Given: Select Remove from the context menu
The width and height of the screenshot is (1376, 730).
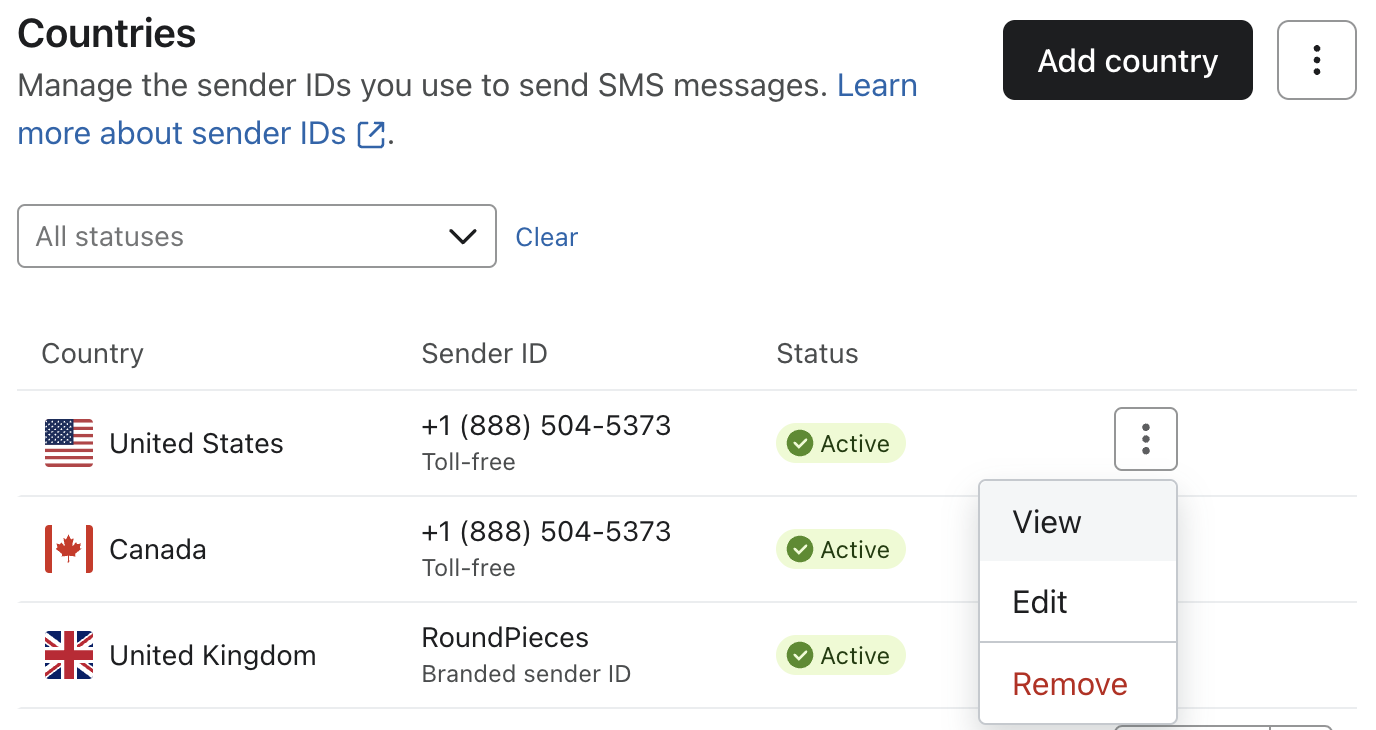Looking at the screenshot, I should click(1069, 684).
